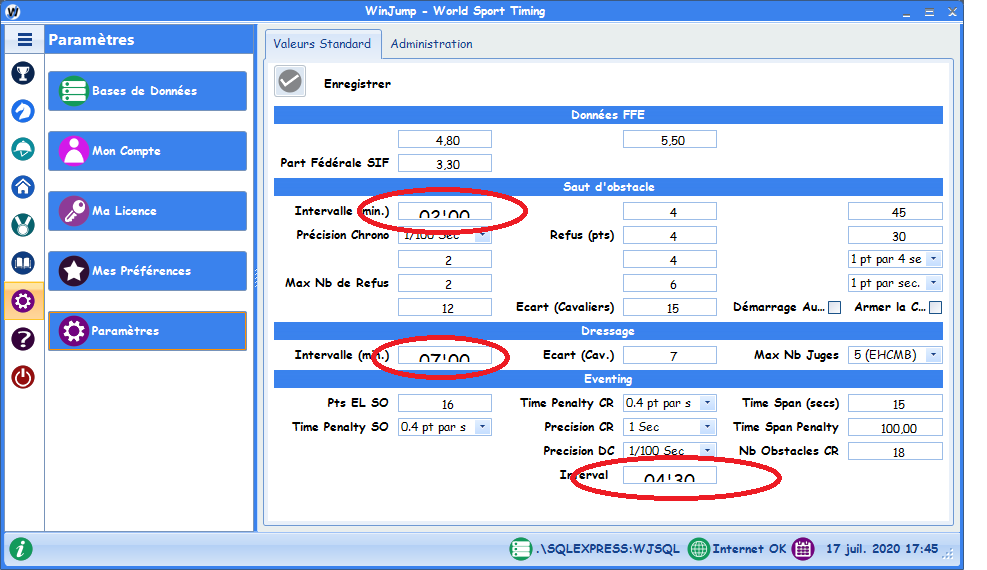Open help with the question mark icon
Viewport: 987px width, 570px height.
[x=23, y=340]
